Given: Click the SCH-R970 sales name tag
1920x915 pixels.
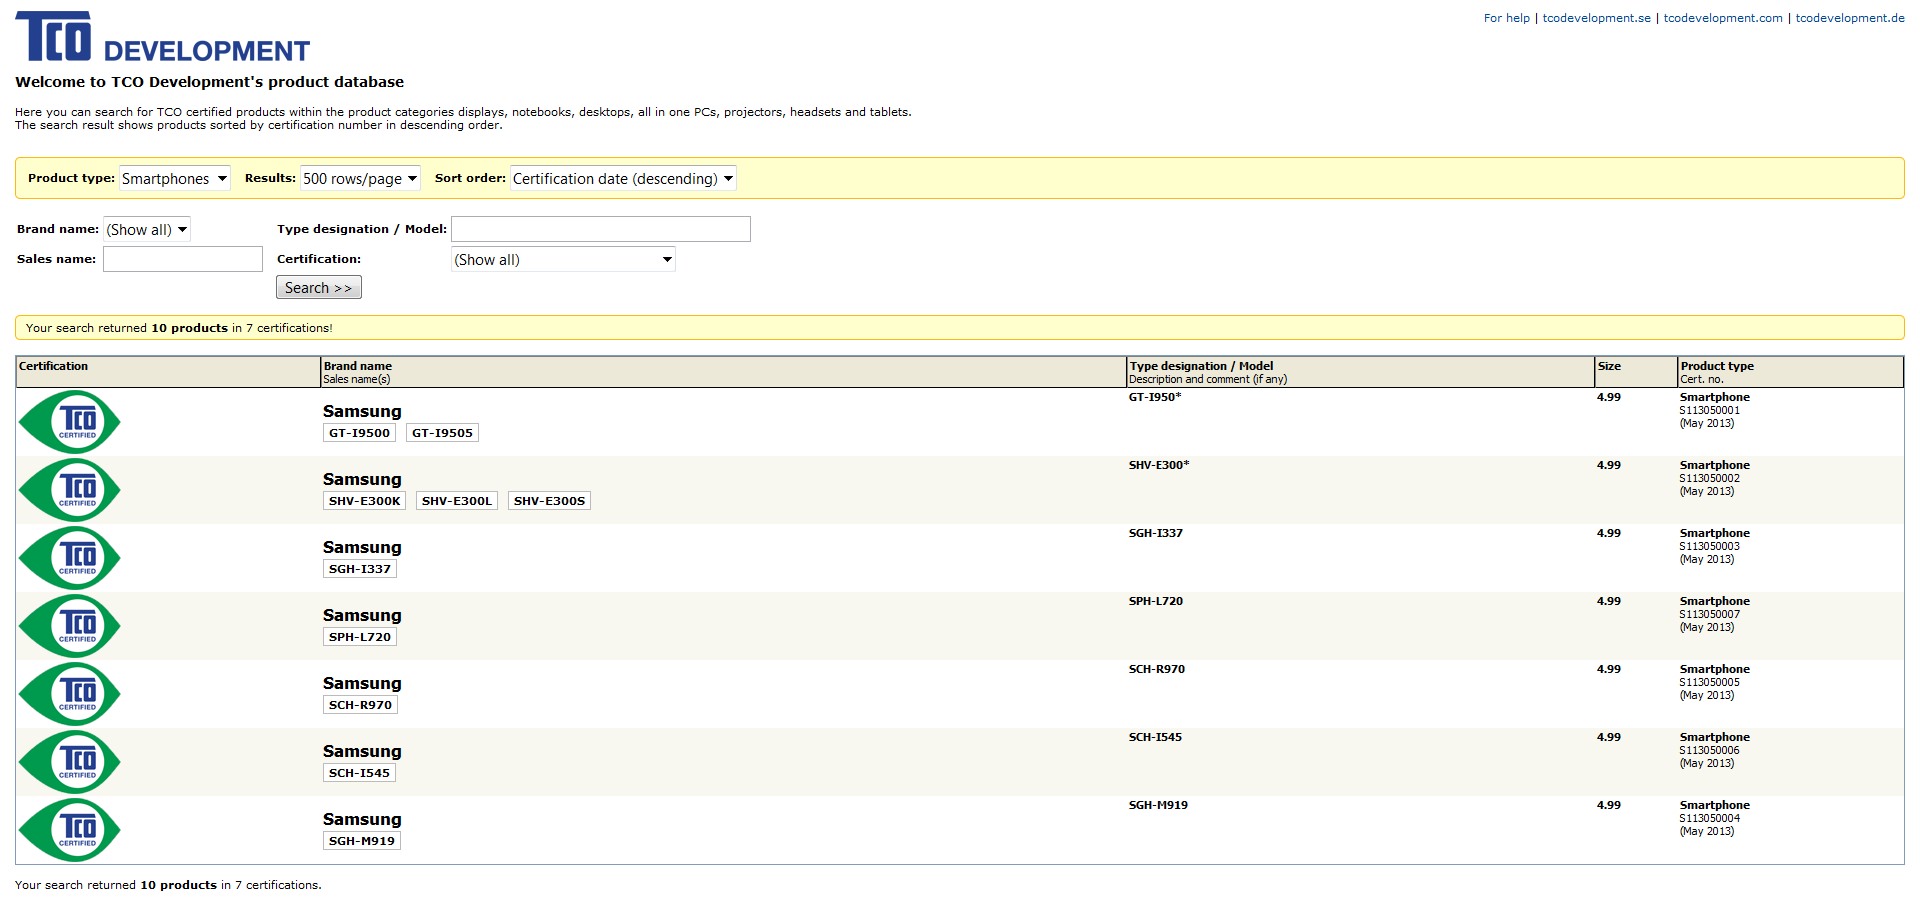Looking at the screenshot, I should tap(360, 705).
